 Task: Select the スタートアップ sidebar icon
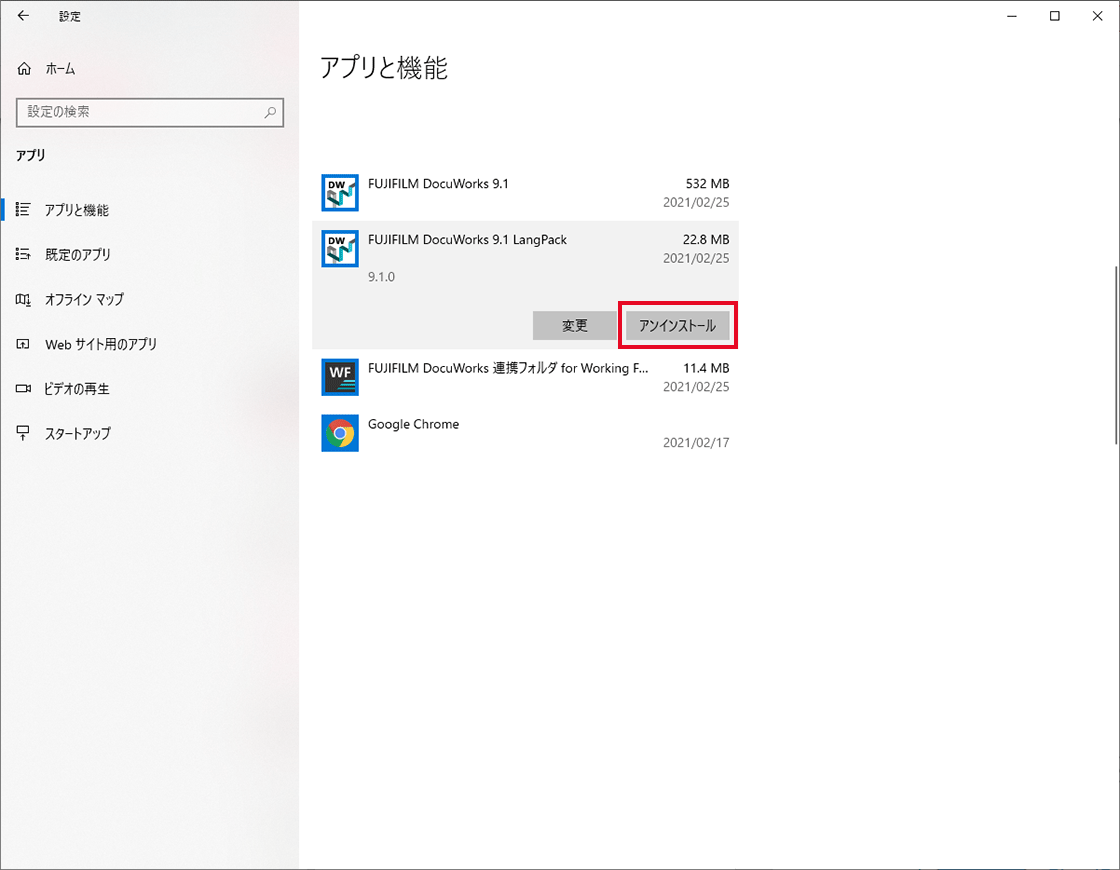tap(23, 433)
